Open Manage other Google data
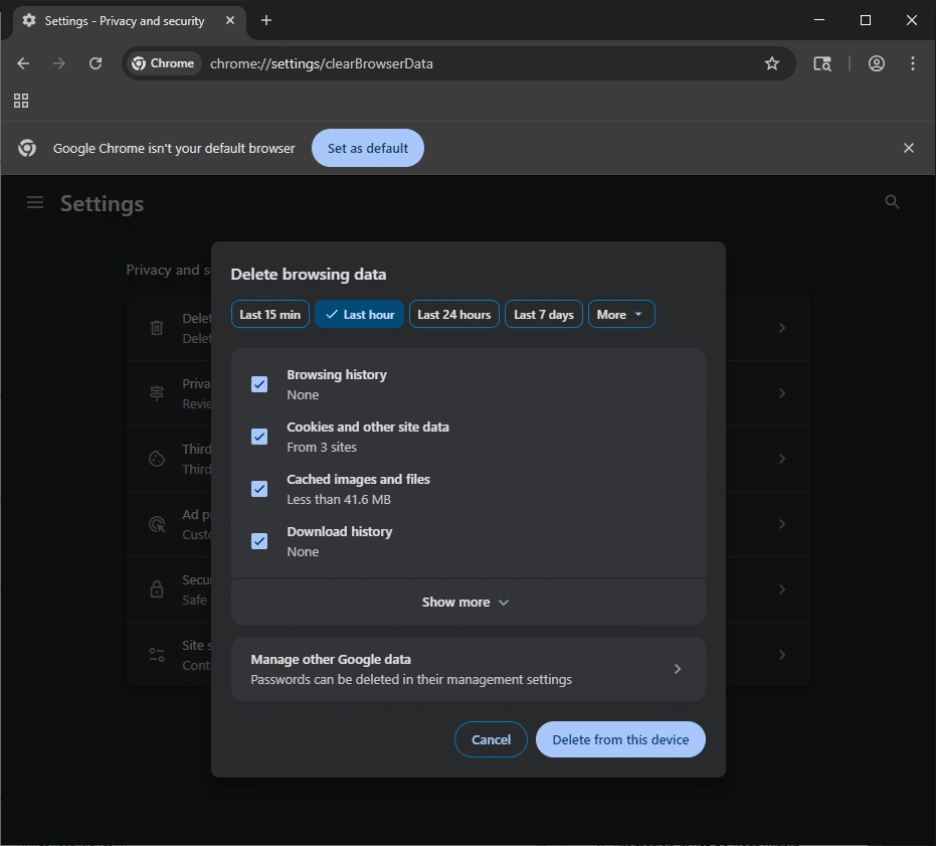Image resolution: width=936 pixels, height=846 pixels. click(468, 669)
